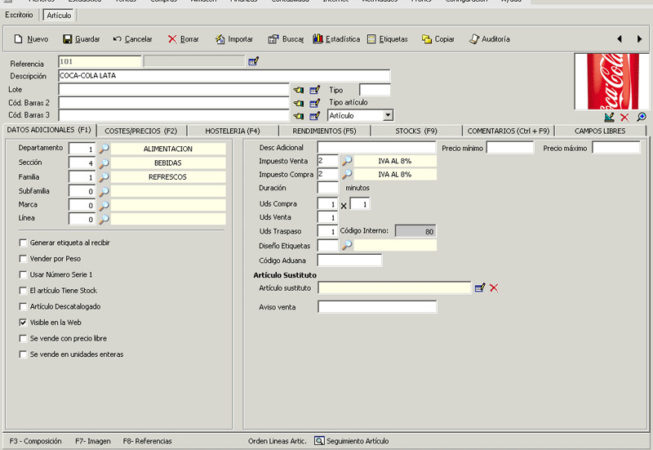Image resolution: width=653 pixels, height=450 pixels.
Task: Go to previous record arrow
Action: [x=620, y=39]
